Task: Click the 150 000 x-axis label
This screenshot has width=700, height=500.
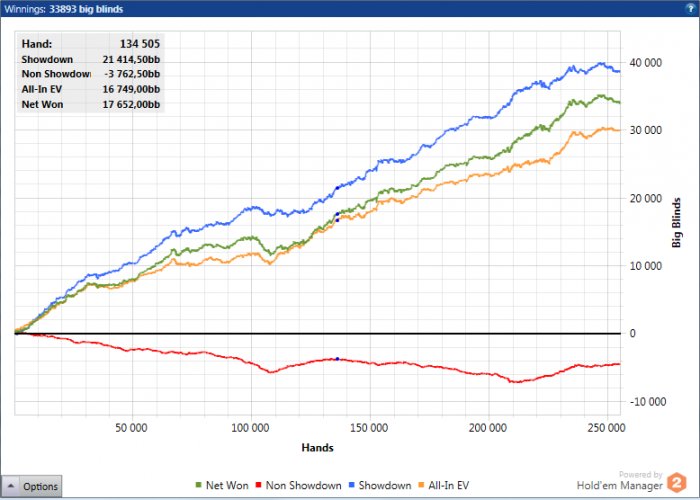Action: 369,428
